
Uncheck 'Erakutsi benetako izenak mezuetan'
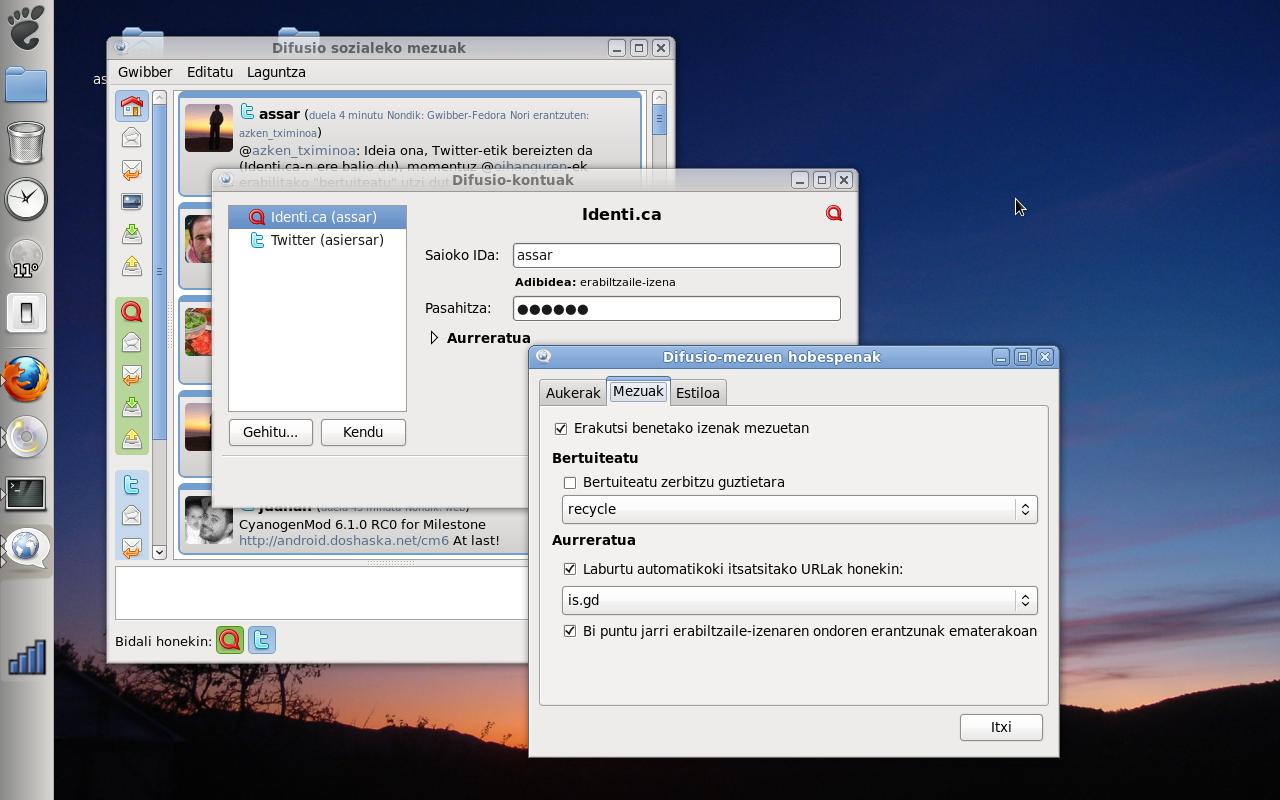(x=561, y=428)
